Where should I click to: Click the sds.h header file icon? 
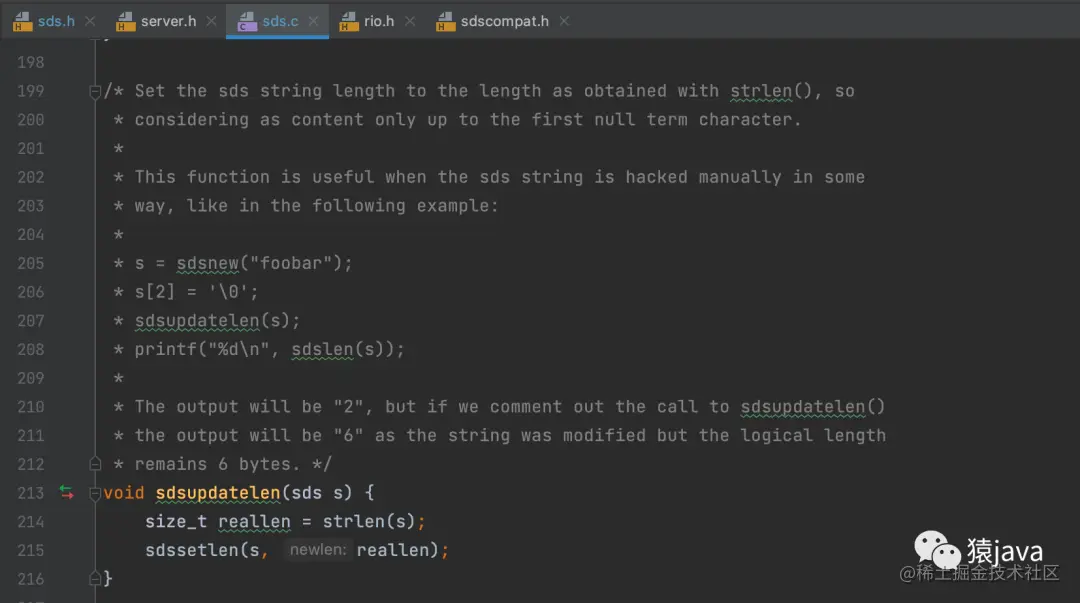point(23,21)
